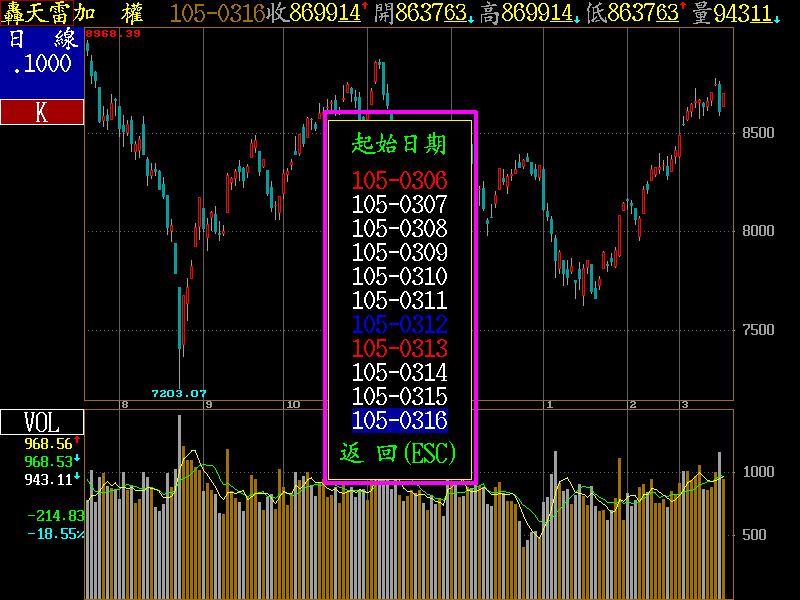Pick the red 105-0313 date
Image resolution: width=800 pixels, height=600 pixels.
point(400,349)
